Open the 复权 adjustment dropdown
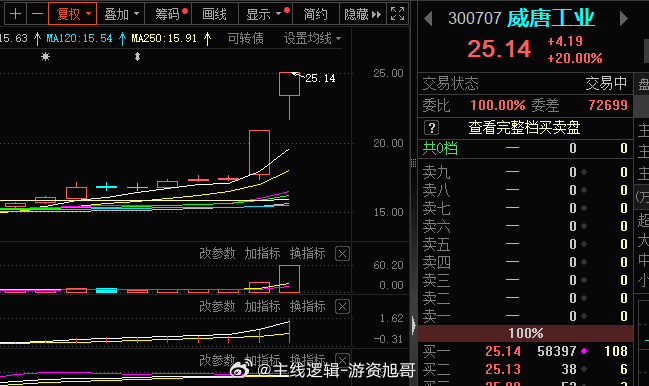 pyautogui.click(x=72, y=14)
